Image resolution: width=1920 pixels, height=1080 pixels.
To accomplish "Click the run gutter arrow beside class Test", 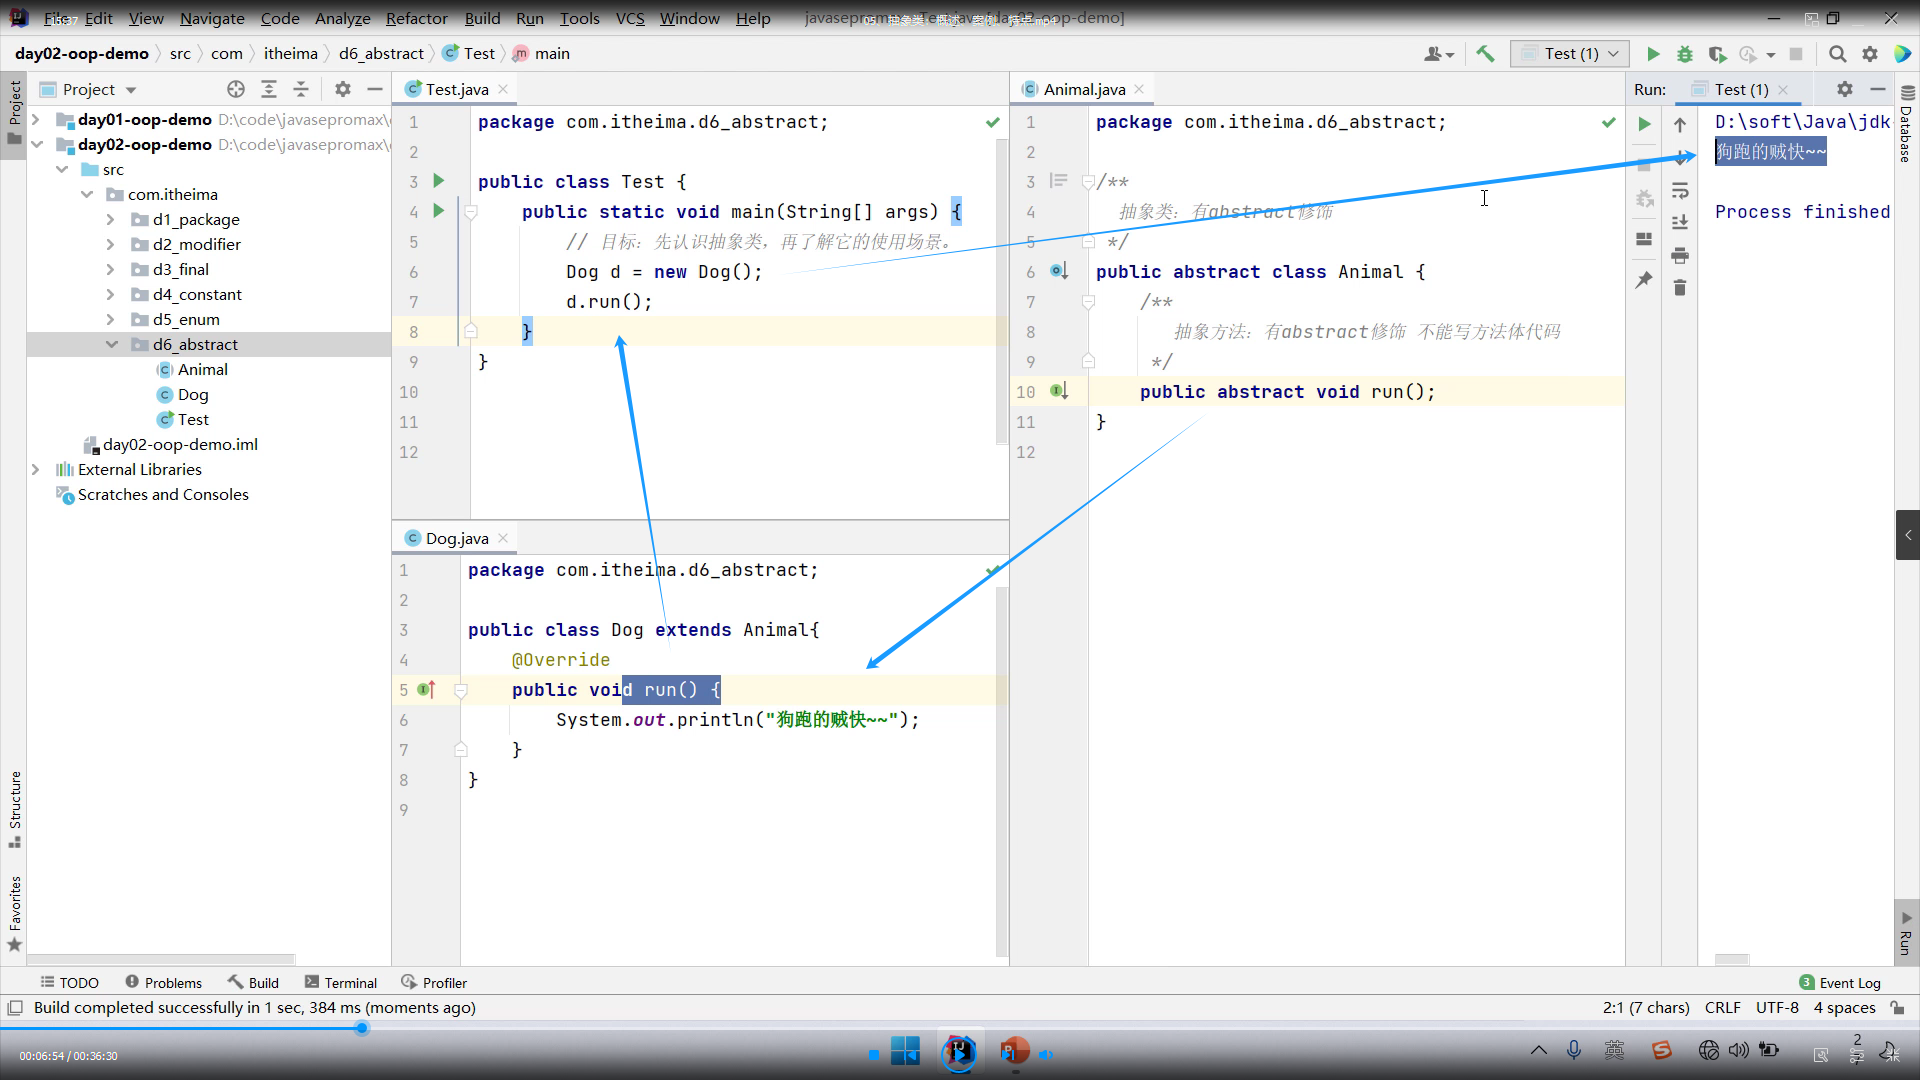I will point(438,181).
